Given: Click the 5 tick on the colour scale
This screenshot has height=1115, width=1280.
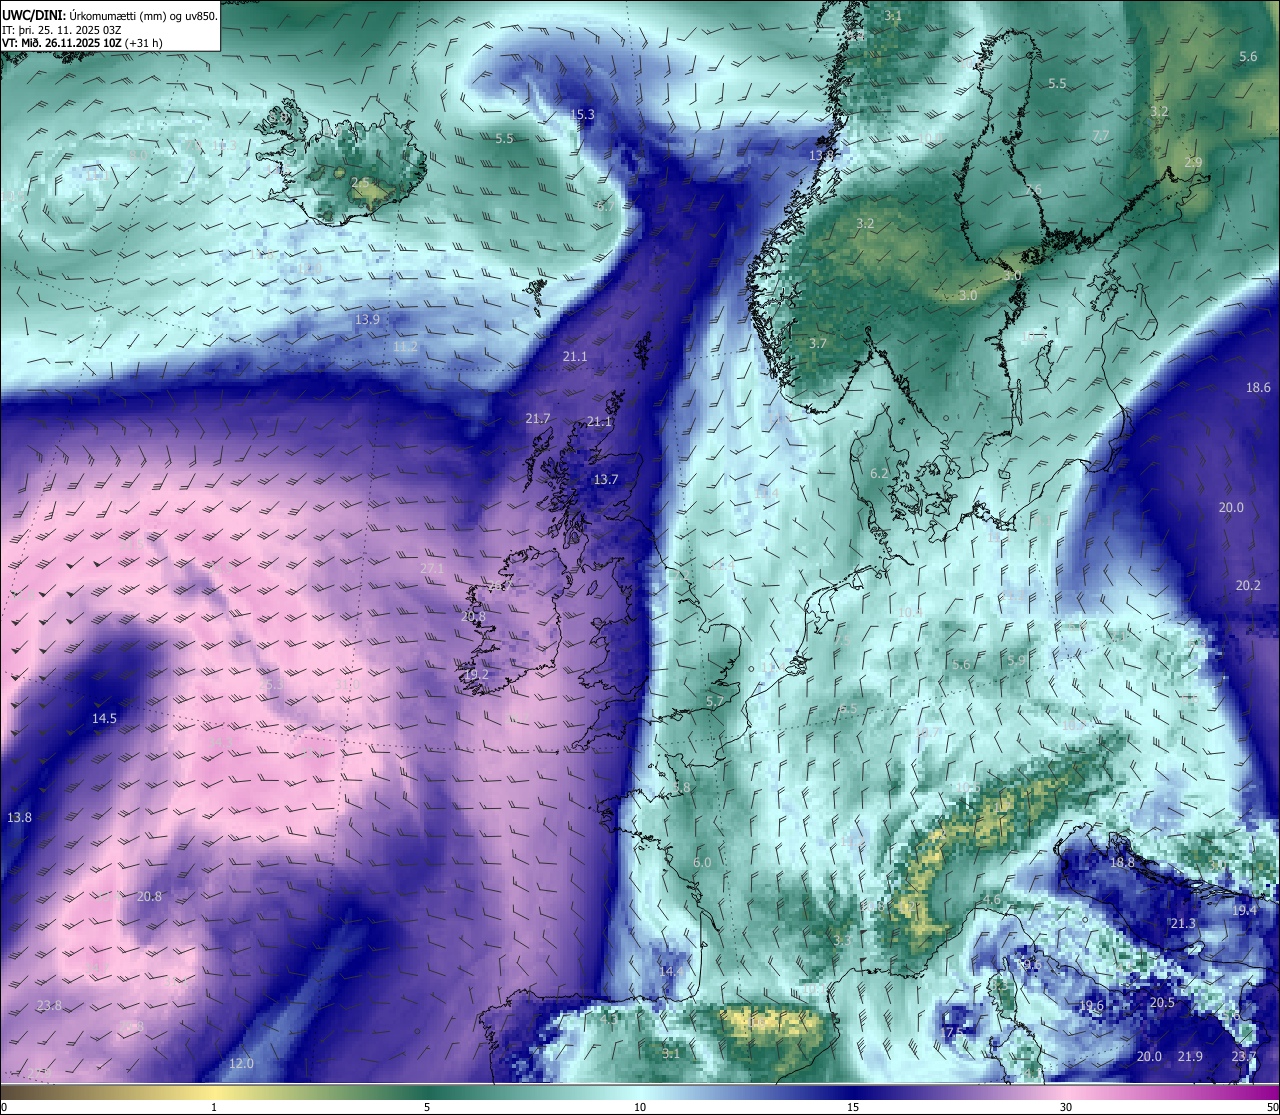Looking at the screenshot, I should coord(427,1107).
